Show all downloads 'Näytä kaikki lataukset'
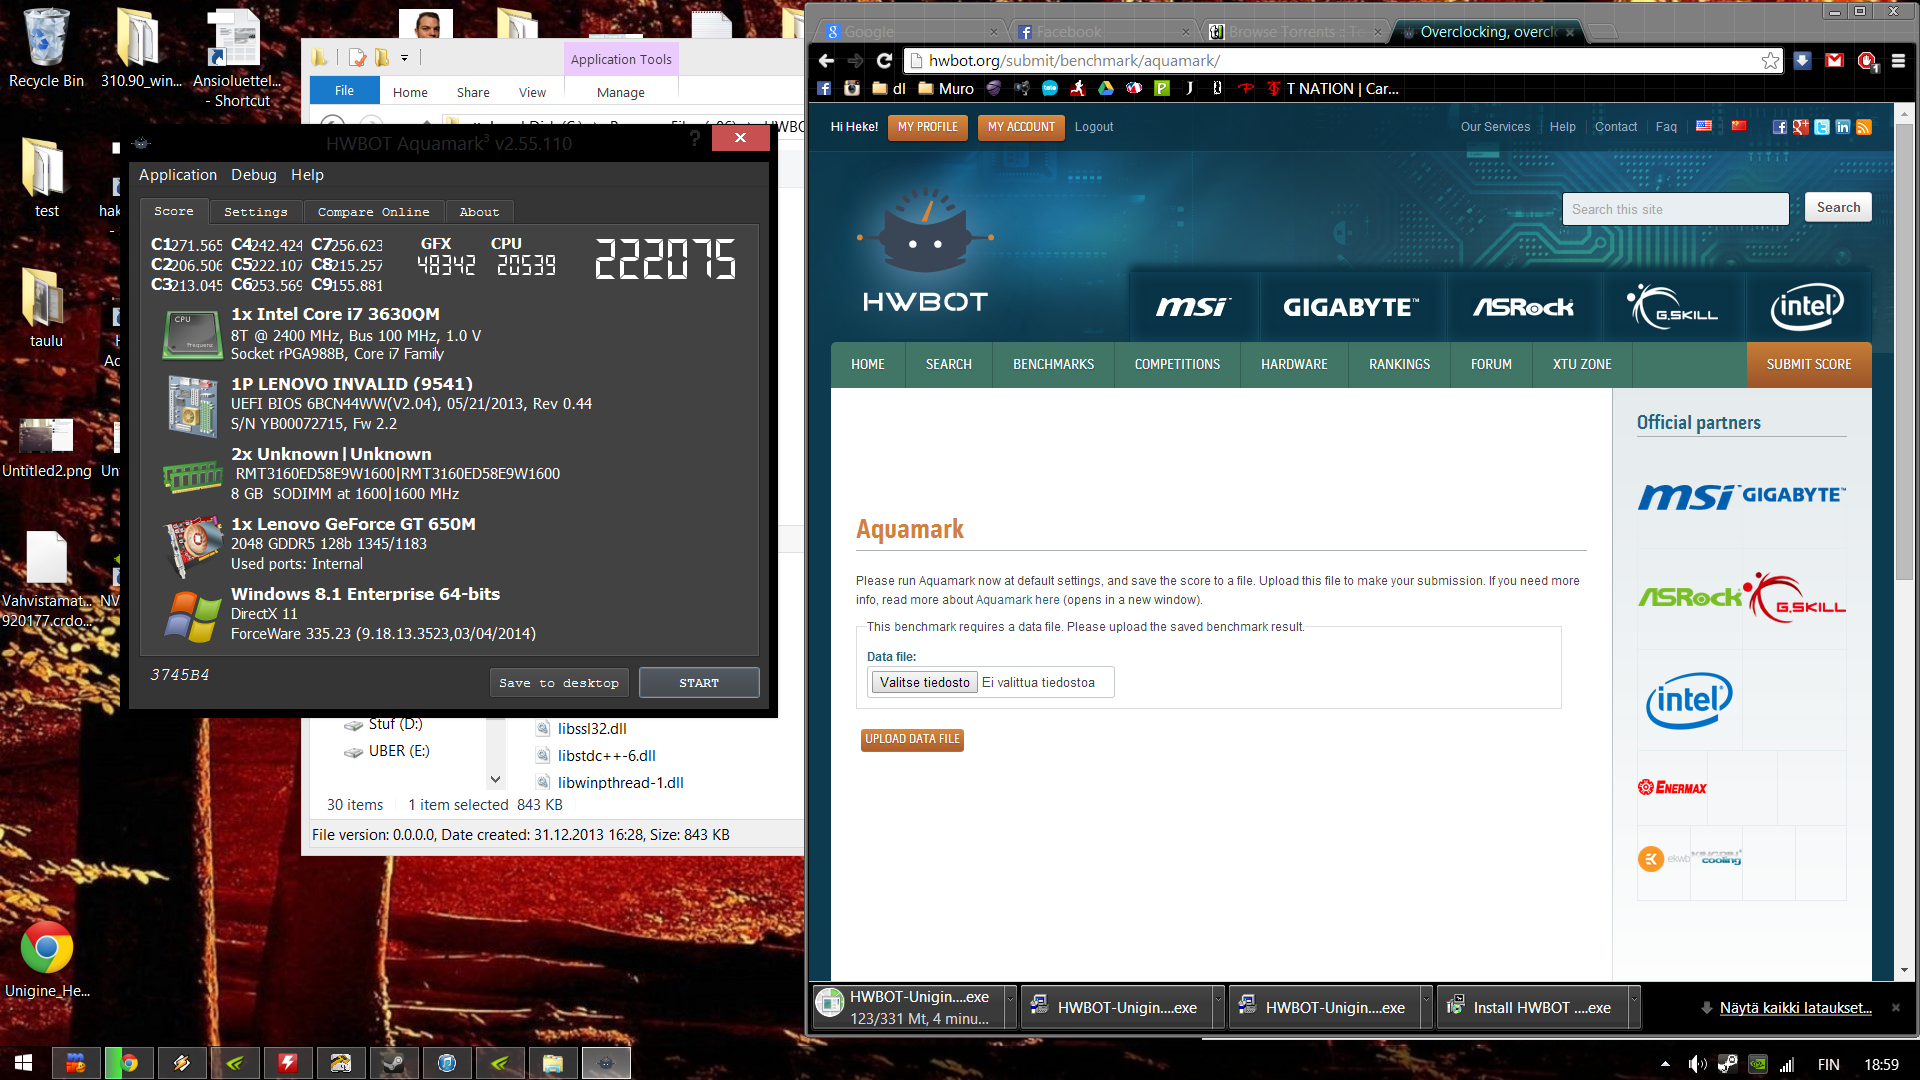Image resolution: width=1920 pixels, height=1080 pixels. coord(1795,1008)
